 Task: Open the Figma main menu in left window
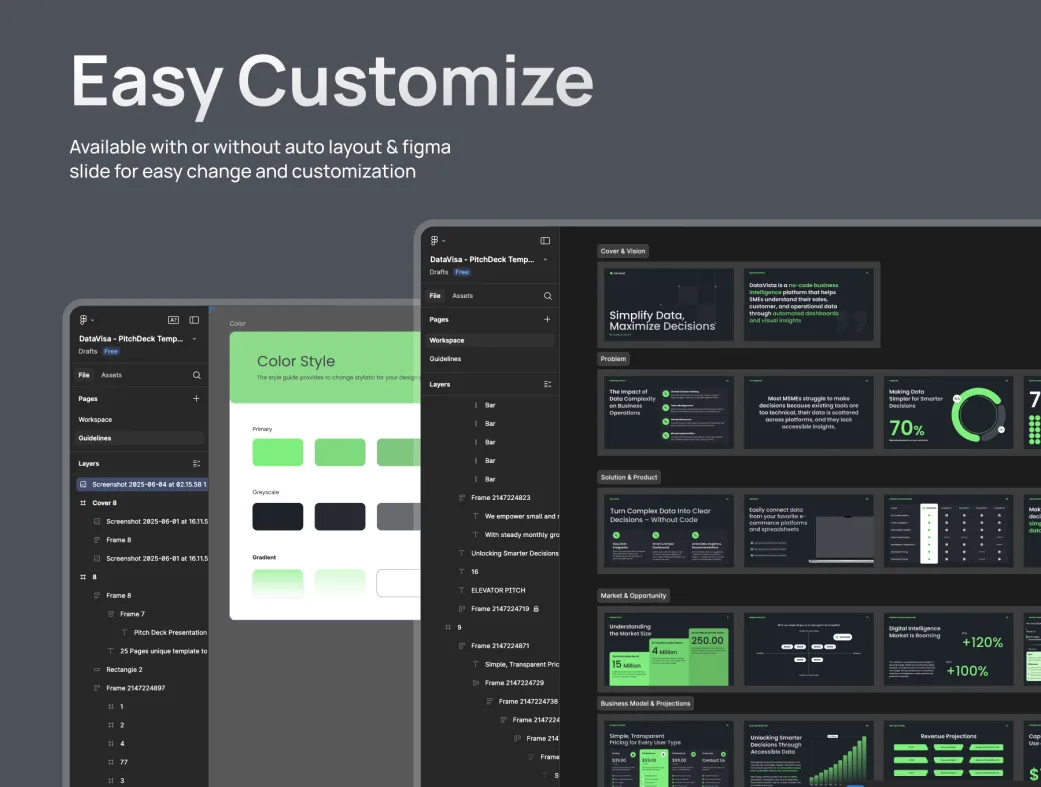tap(86, 320)
